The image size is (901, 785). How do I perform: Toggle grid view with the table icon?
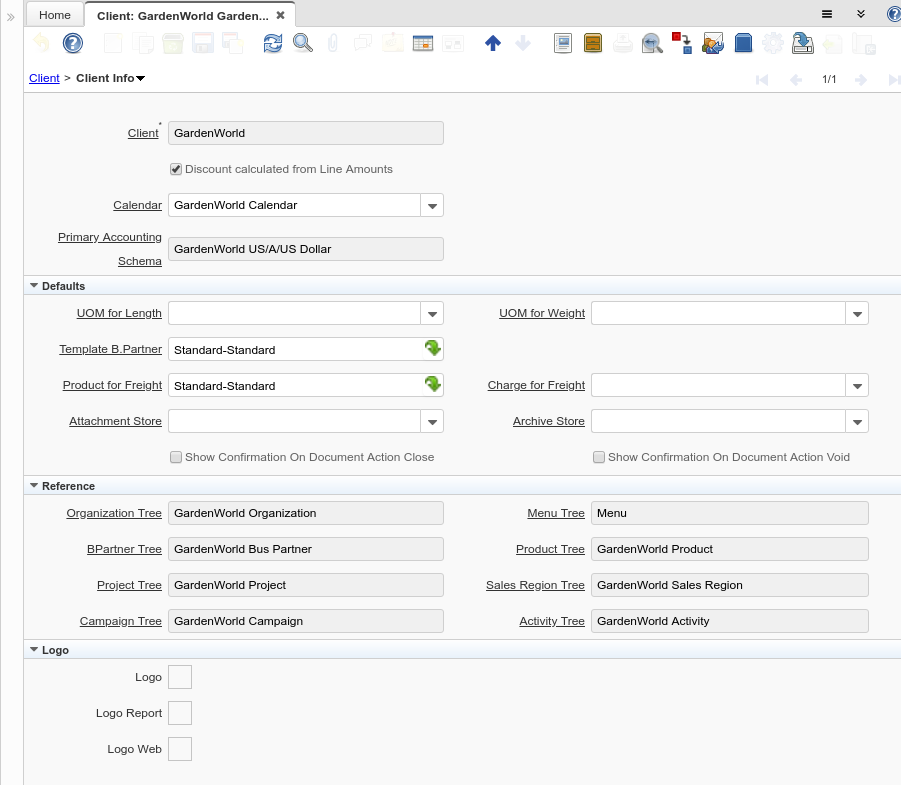[x=422, y=43]
